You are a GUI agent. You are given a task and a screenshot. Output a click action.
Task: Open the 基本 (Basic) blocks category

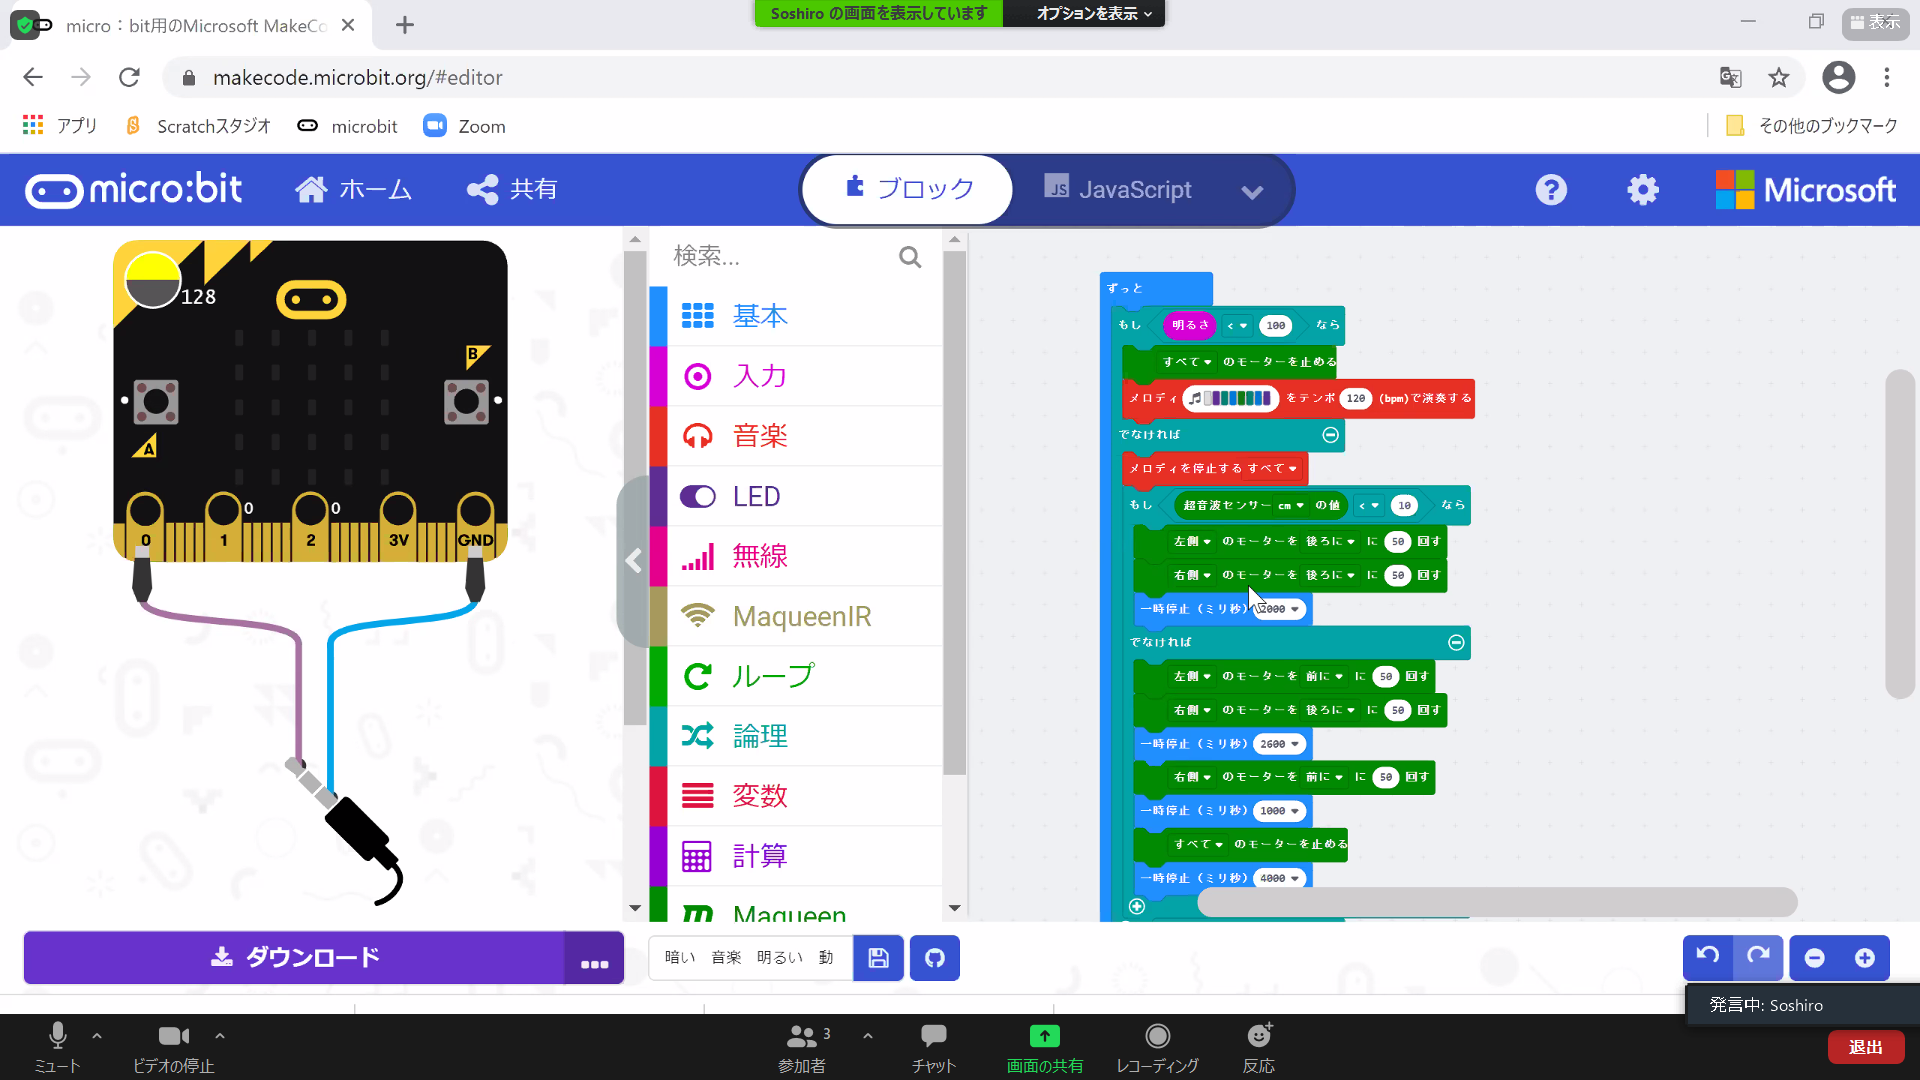(x=796, y=316)
